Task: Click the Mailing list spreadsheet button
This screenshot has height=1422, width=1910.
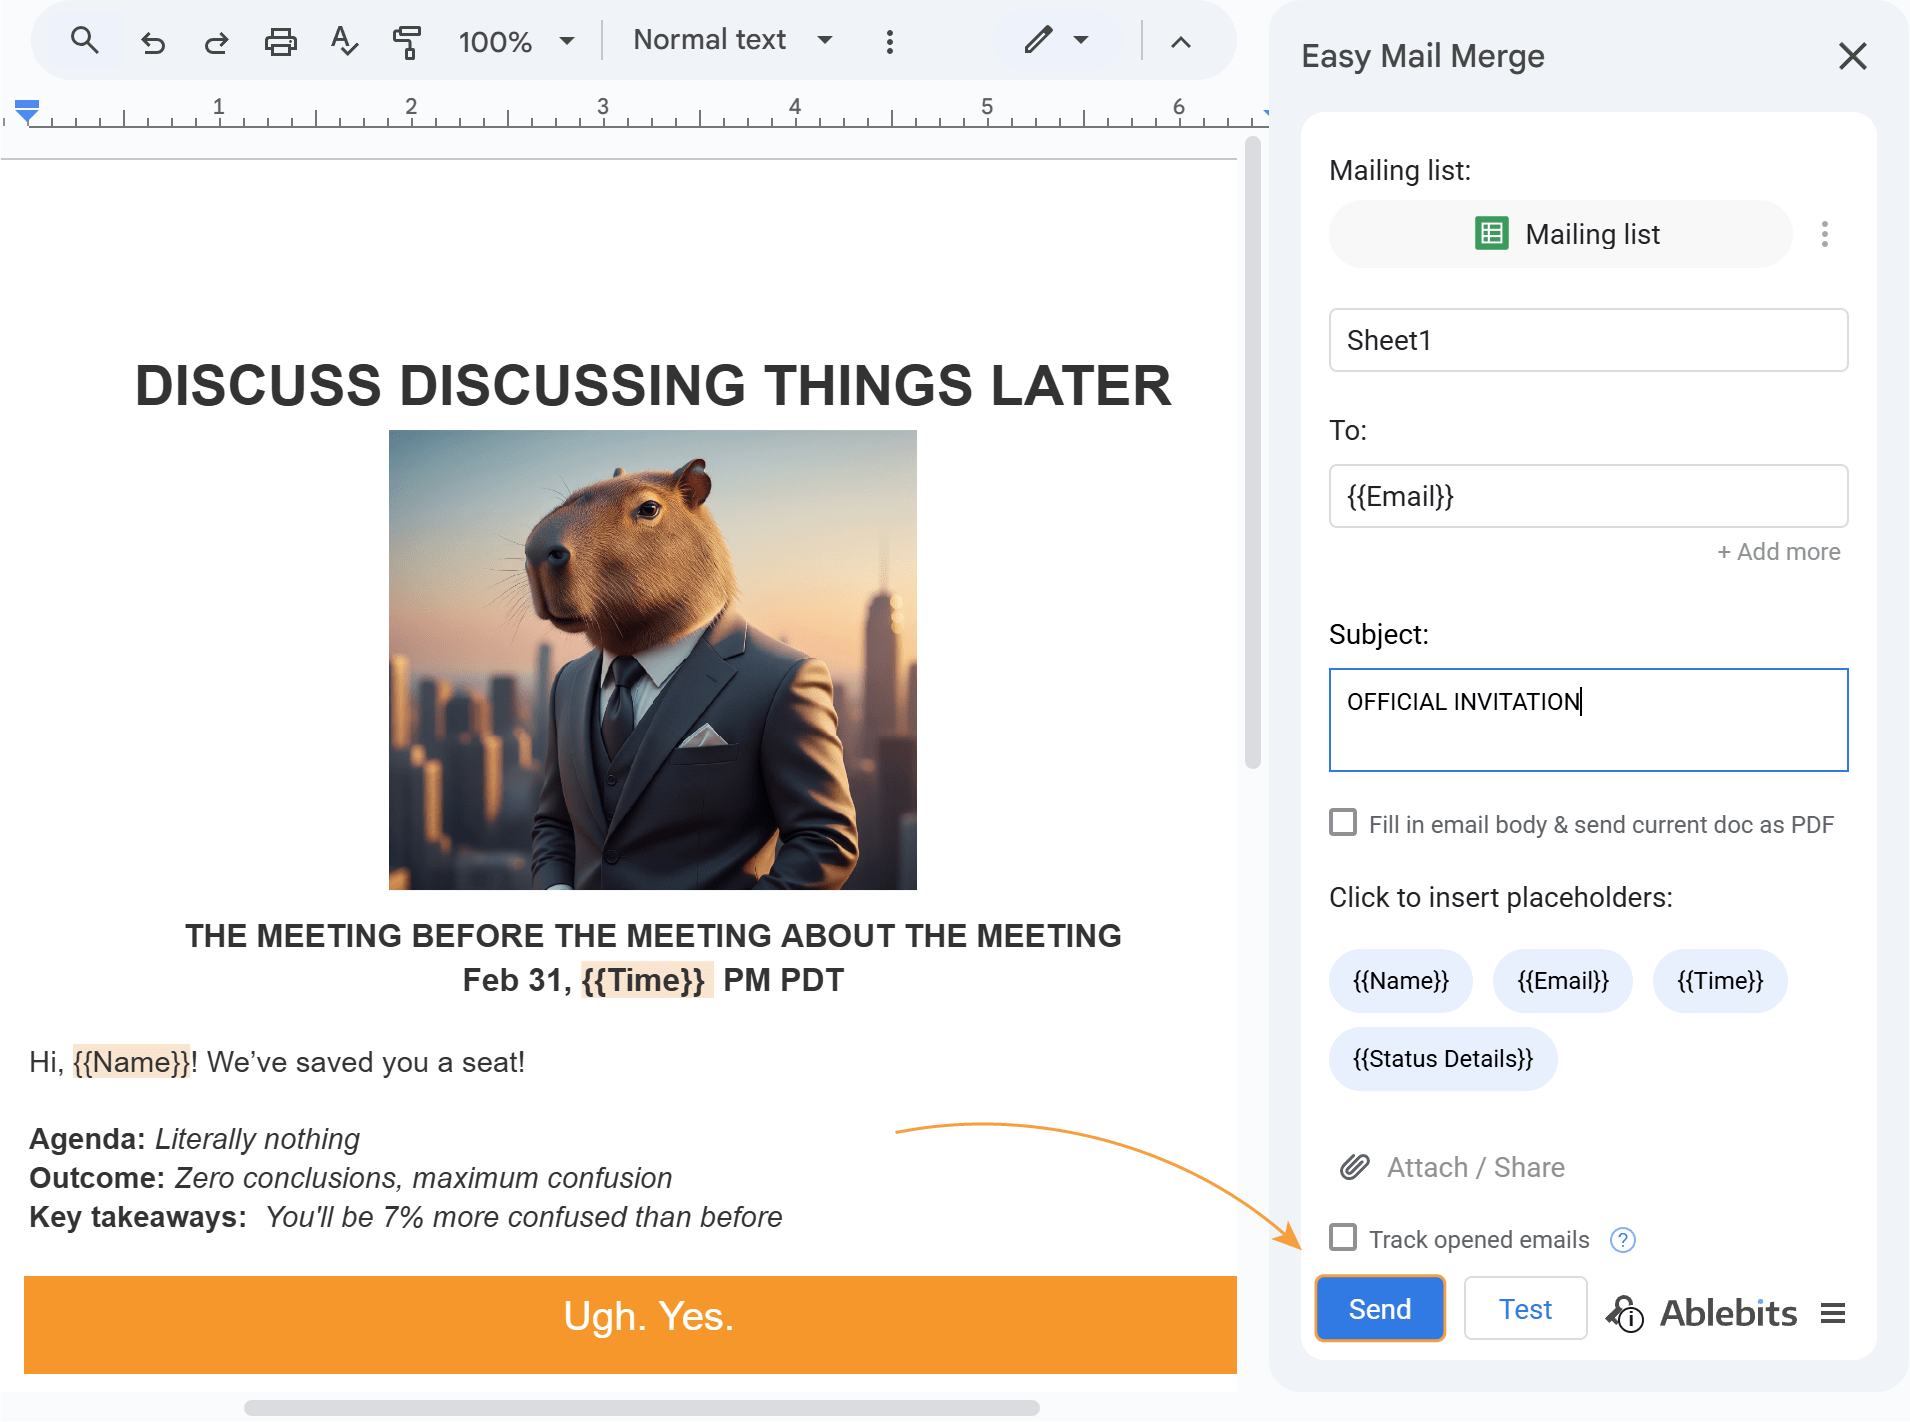Action: (1560, 234)
